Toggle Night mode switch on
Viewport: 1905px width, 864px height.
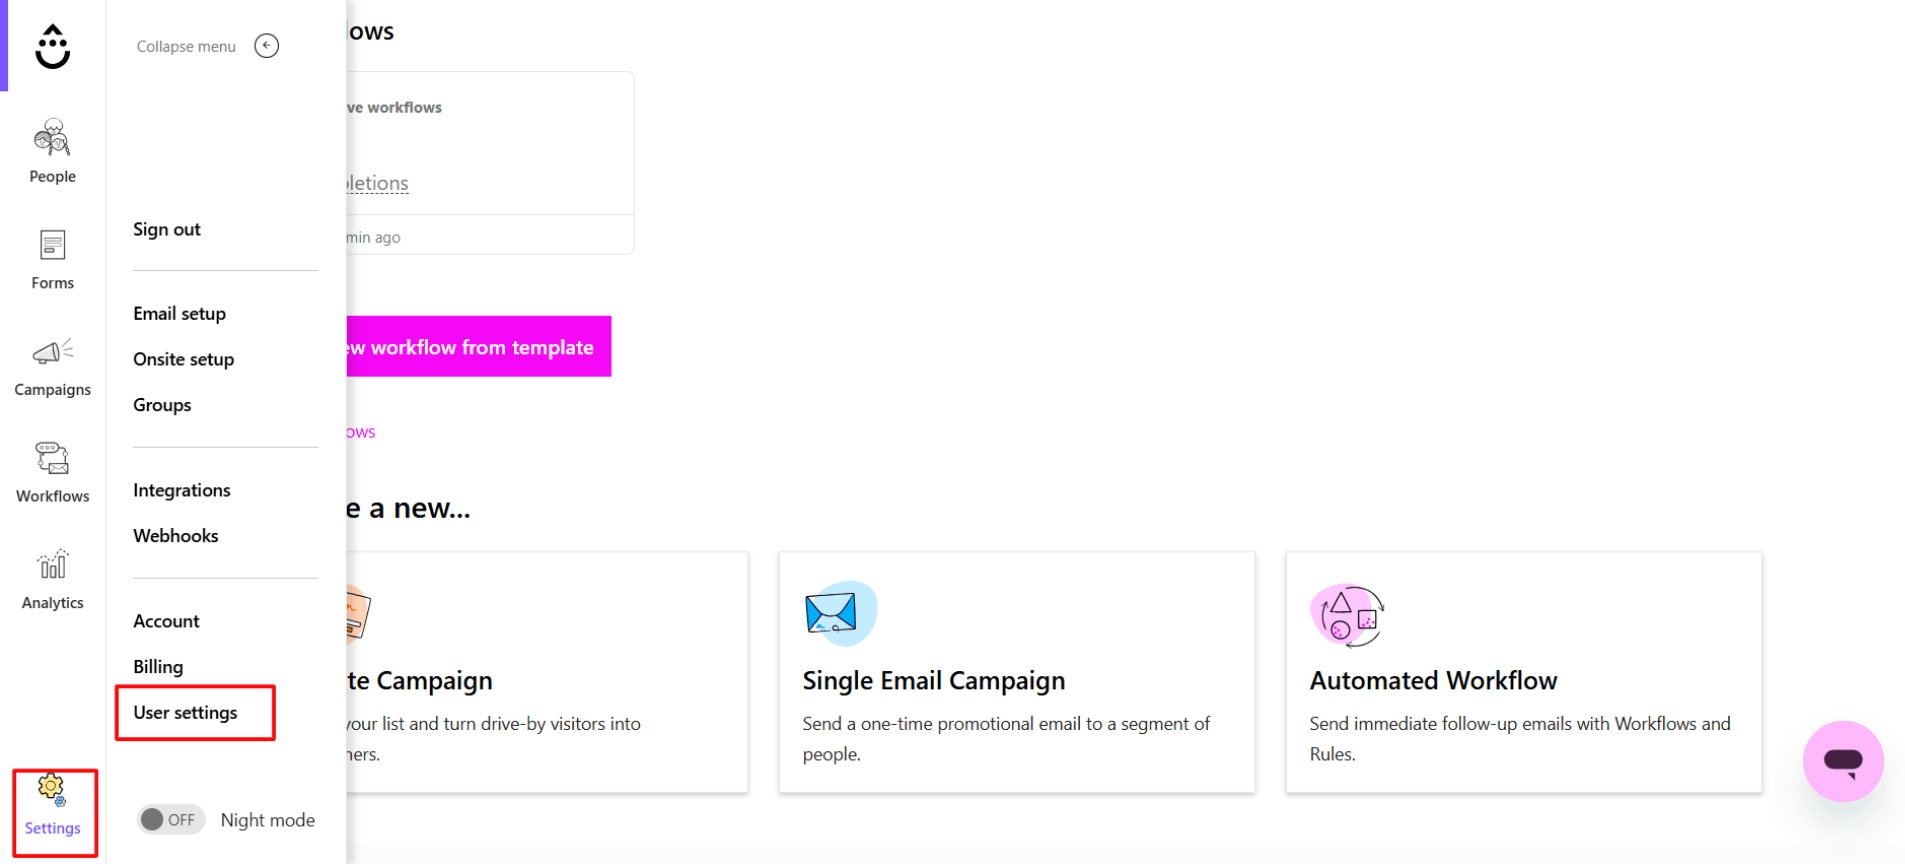click(x=171, y=820)
